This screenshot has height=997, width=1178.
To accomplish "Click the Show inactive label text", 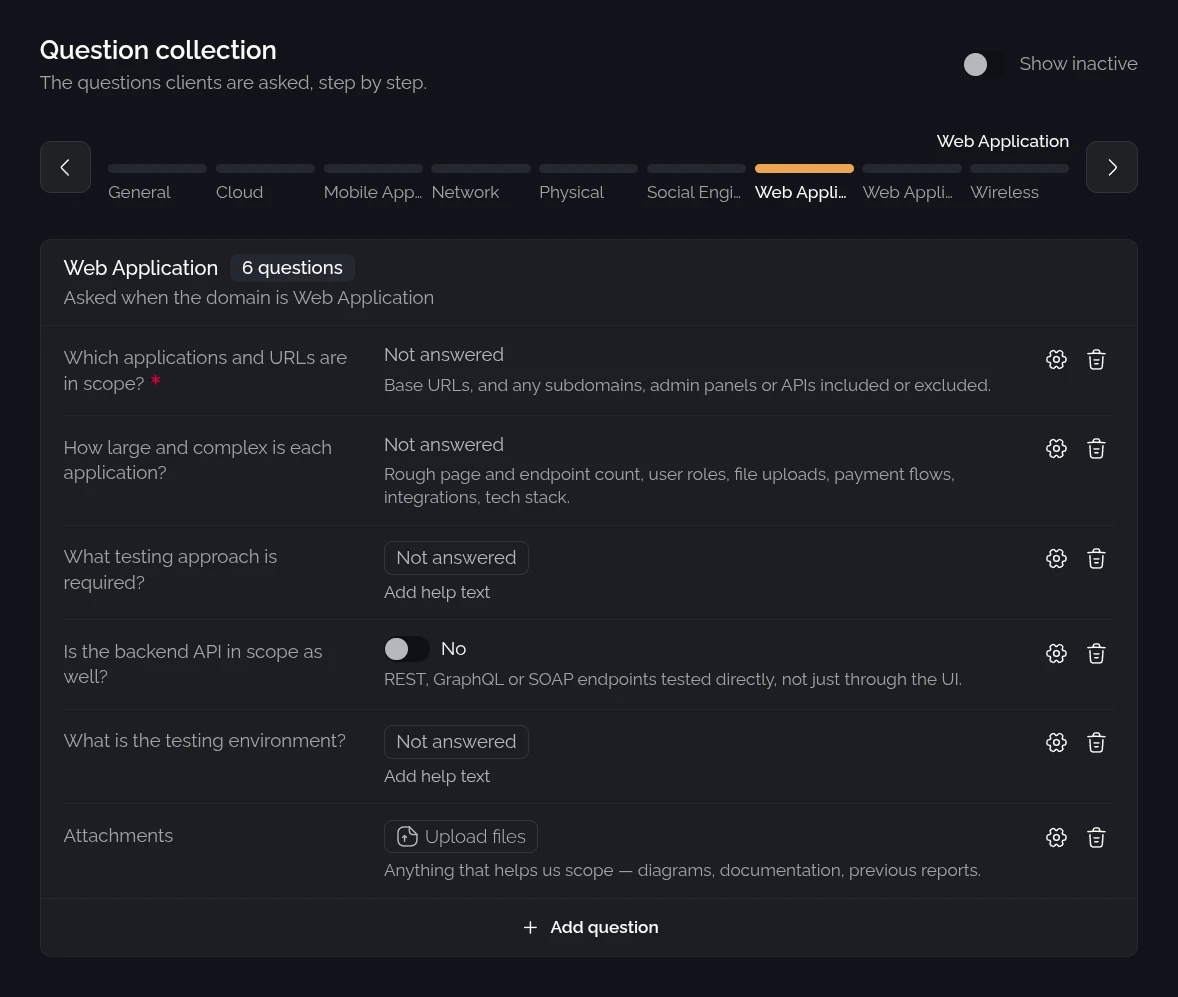I will pyautogui.click(x=1078, y=64).
